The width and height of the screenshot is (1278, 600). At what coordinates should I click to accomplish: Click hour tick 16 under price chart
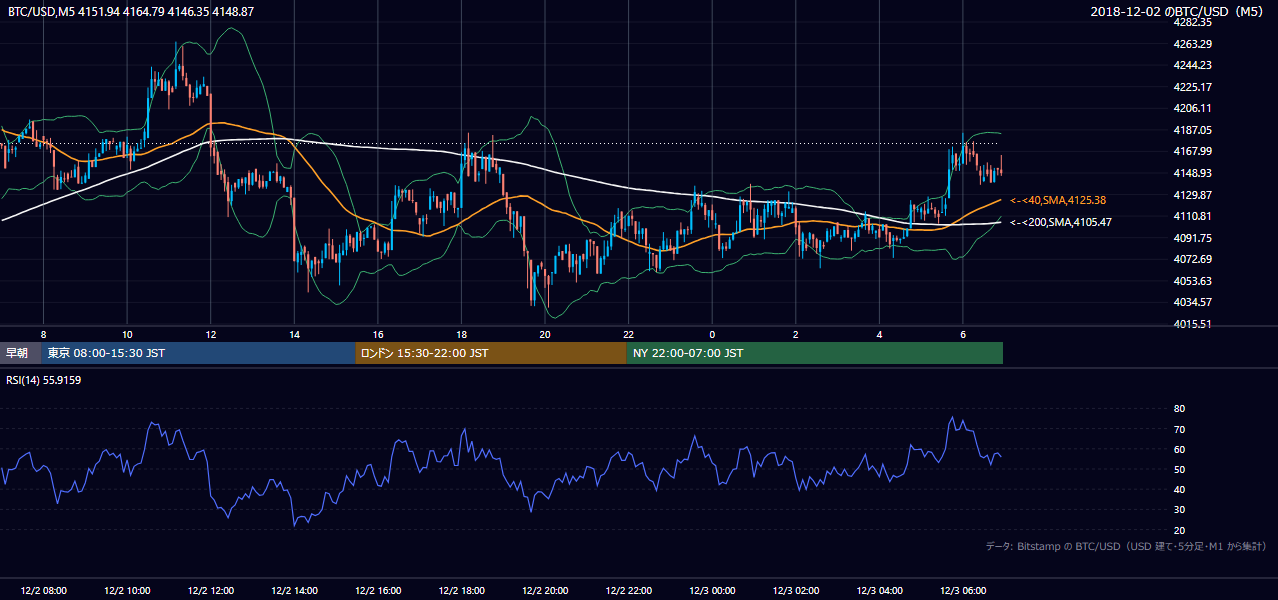click(378, 334)
